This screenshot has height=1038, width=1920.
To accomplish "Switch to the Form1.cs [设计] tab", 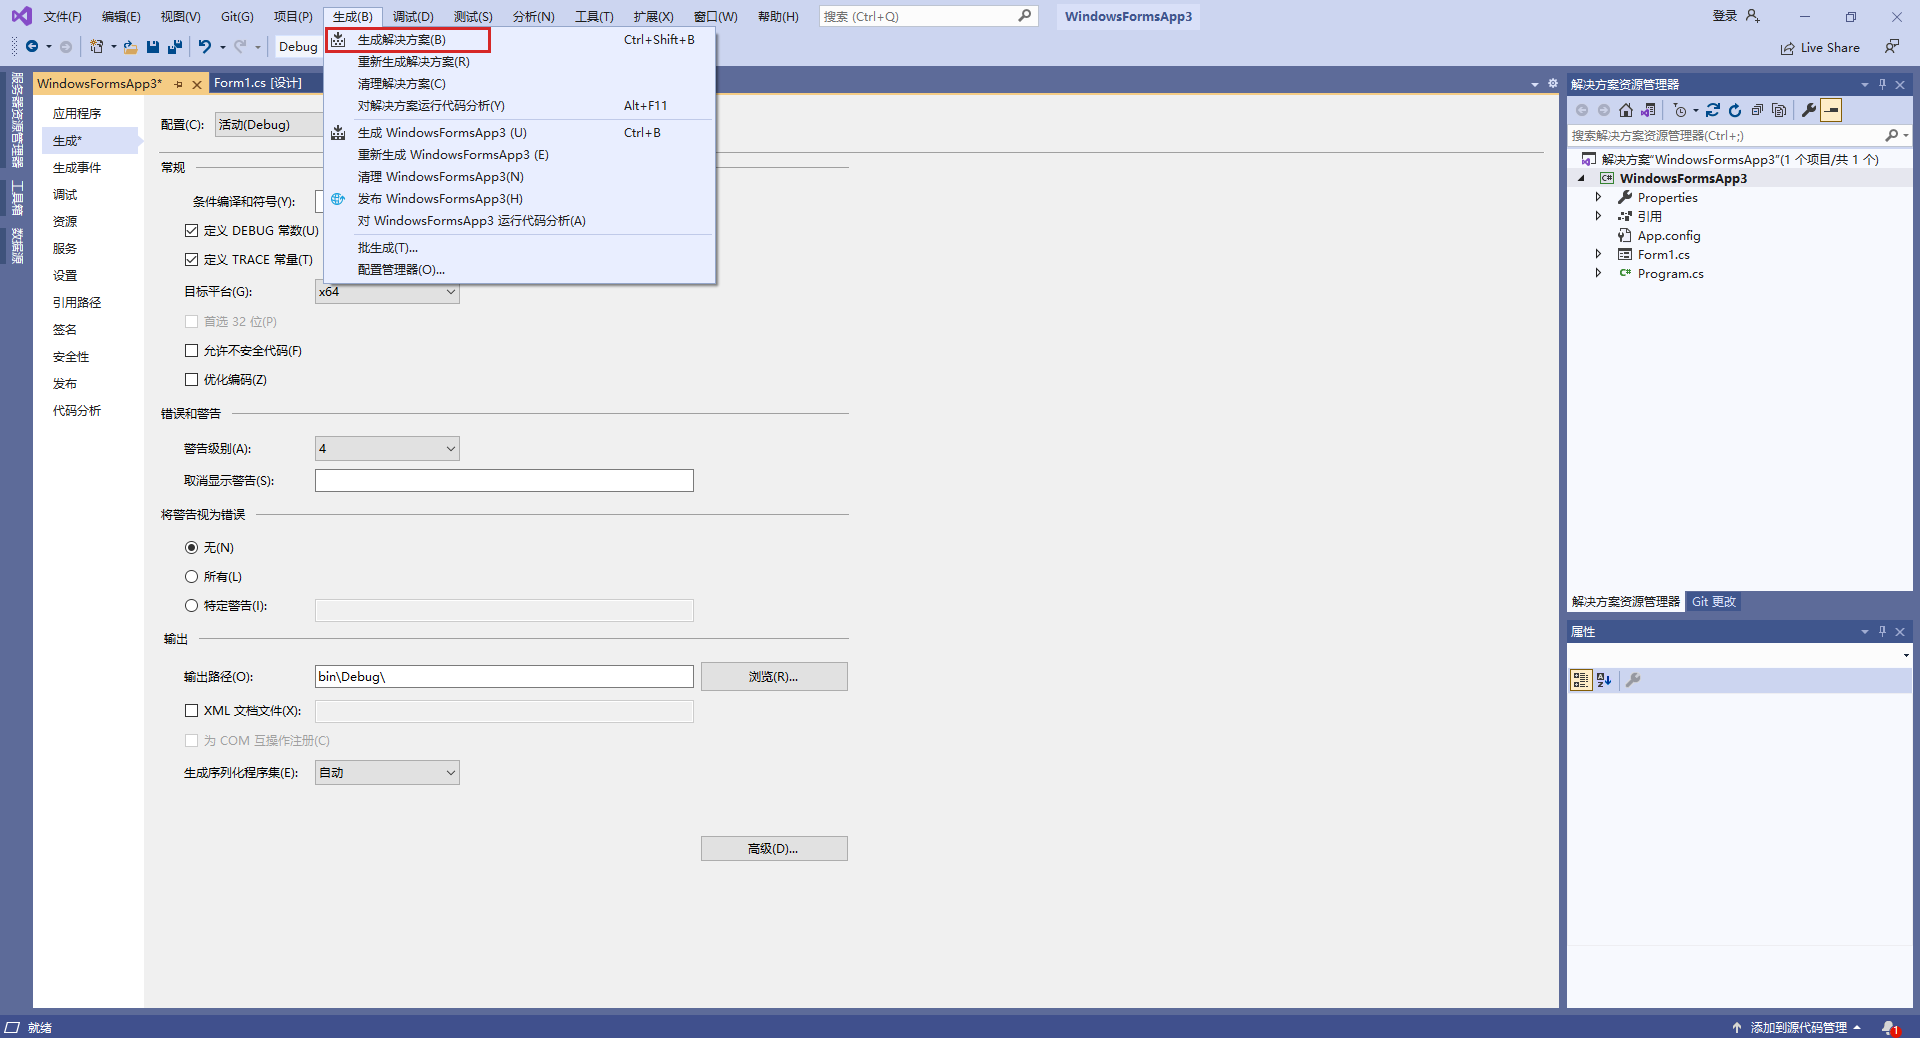I will (x=258, y=83).
